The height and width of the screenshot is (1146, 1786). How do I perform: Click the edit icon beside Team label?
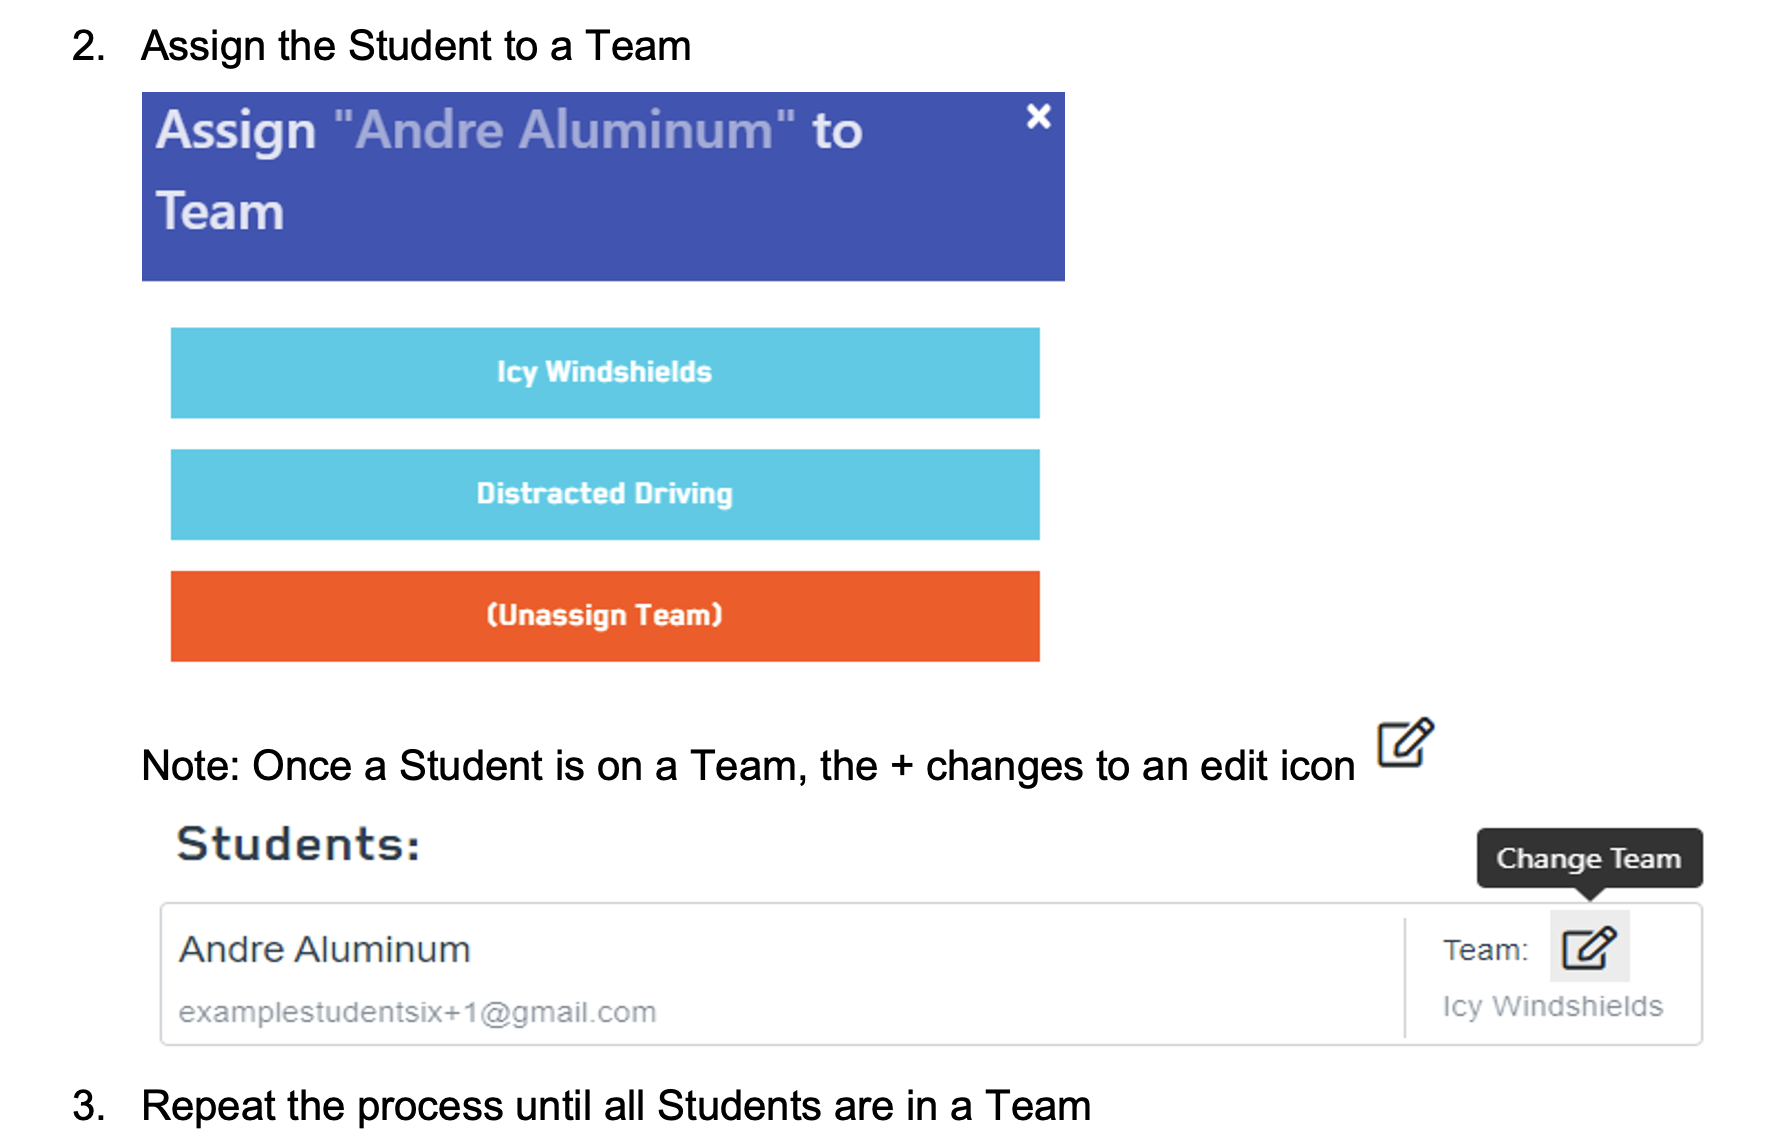(x=1588, y=947)
